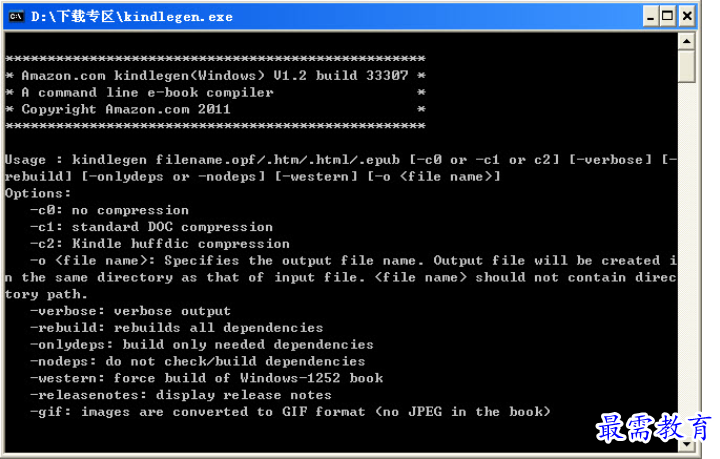Viewport: 720px width, 459px height.
Task: Click the '-c1: standard DOC compression' line
Action: click(151, 227)
